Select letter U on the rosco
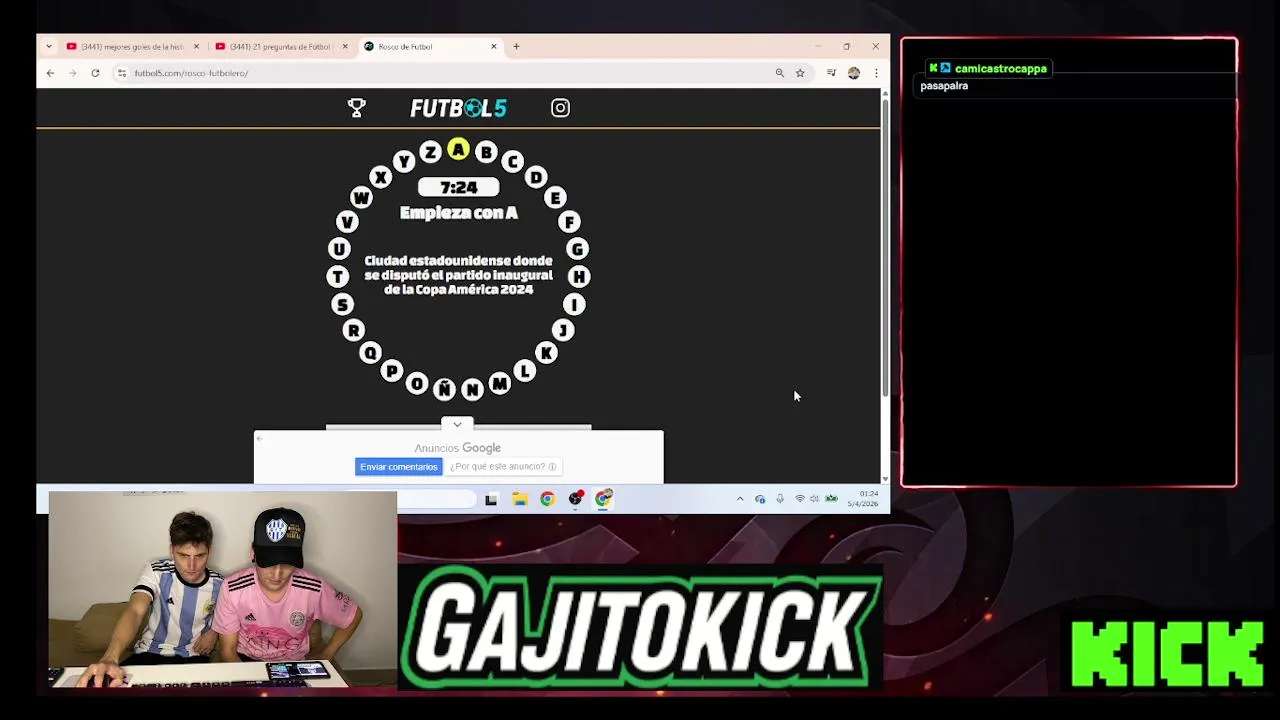Viewport: 1280px width, 720px height. pos(339,249)
